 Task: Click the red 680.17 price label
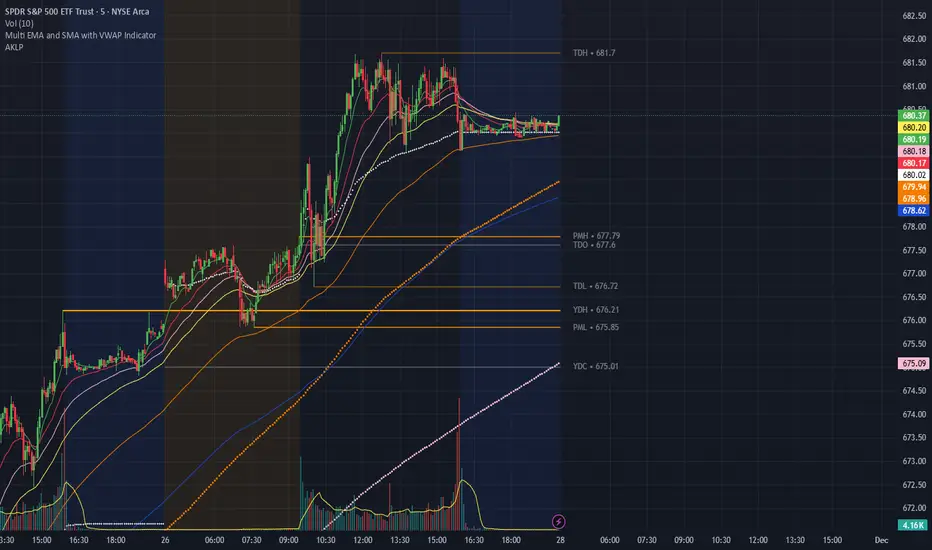point(913,163)
